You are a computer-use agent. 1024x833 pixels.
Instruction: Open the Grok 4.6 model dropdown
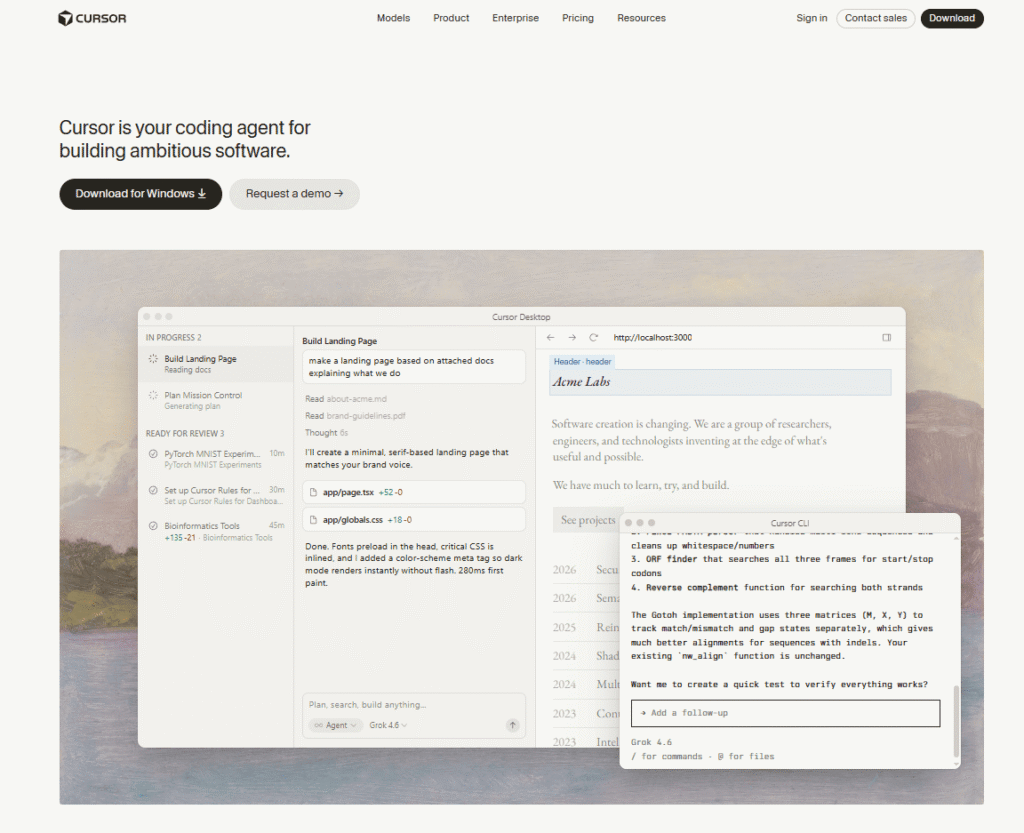(388, 725)
